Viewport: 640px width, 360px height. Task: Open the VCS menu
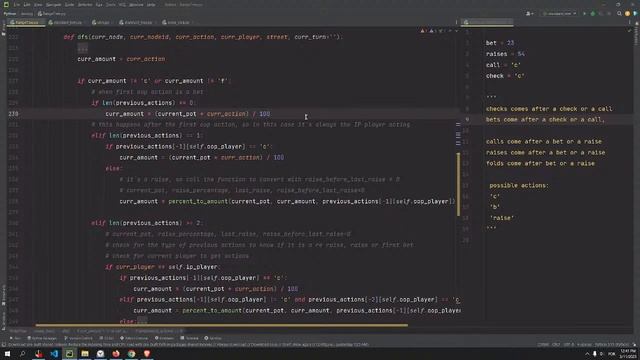coord(122,4)
